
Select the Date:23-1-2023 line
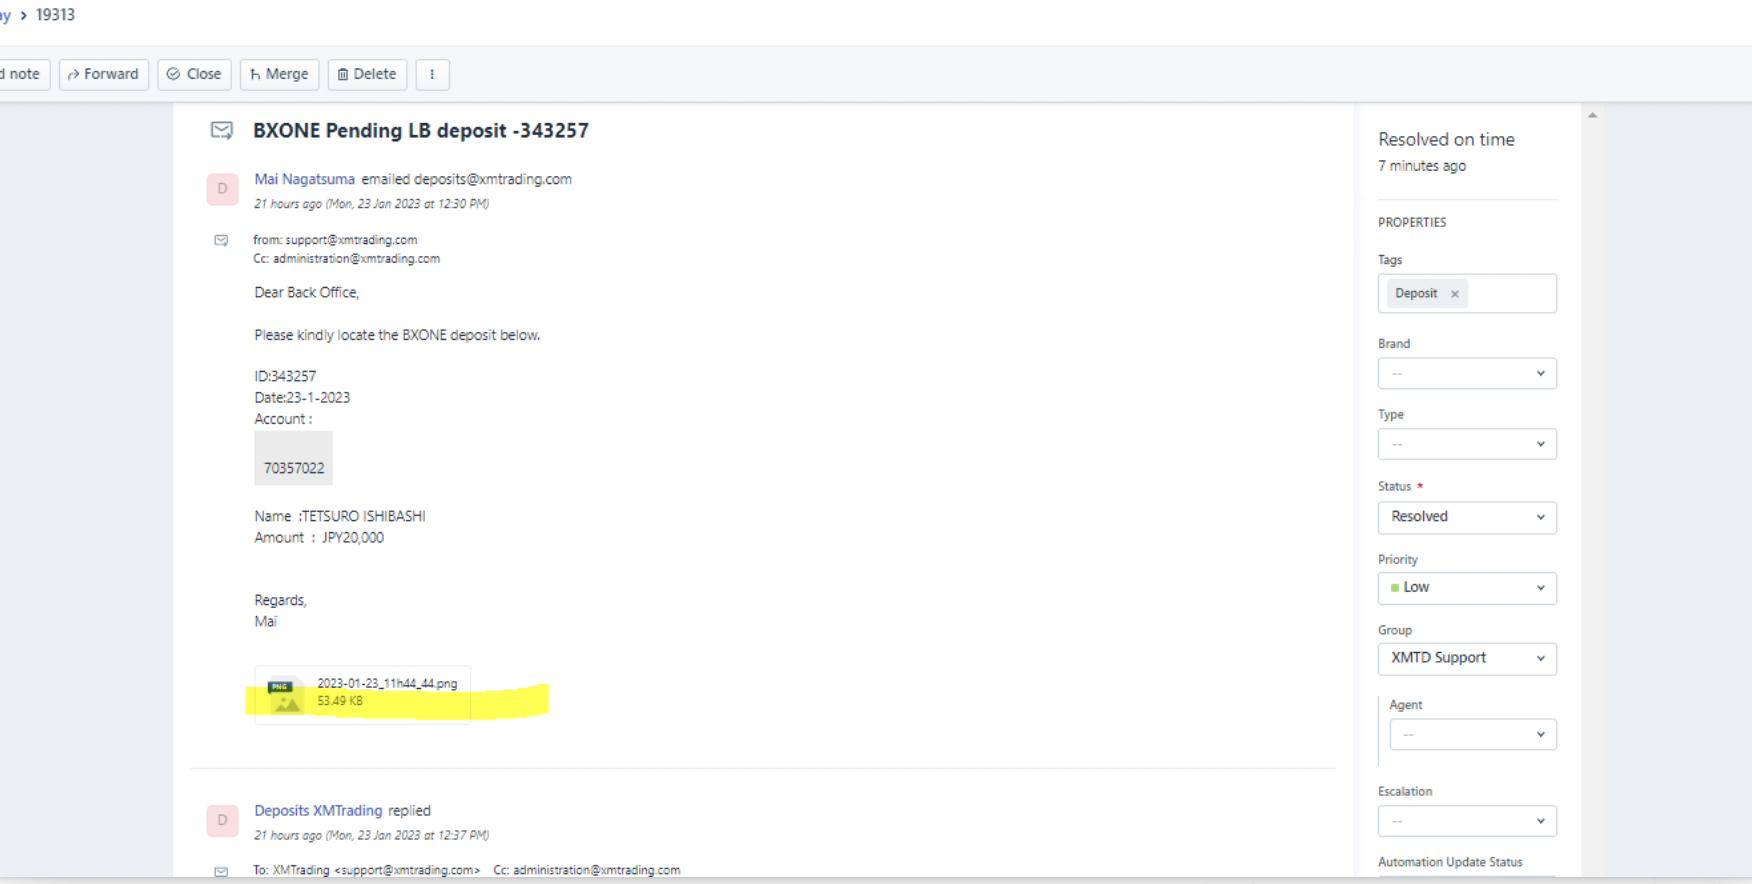click(302, 398)
